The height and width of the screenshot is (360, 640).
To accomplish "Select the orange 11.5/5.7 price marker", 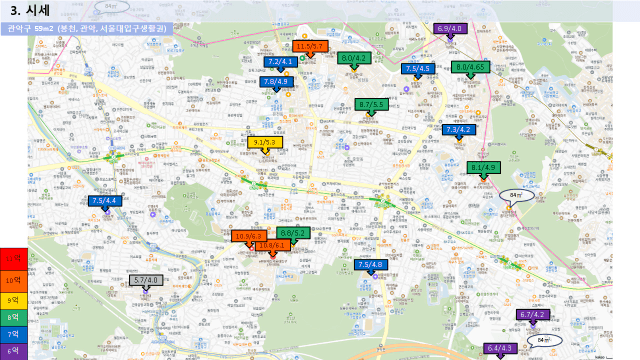I will 310,46.
